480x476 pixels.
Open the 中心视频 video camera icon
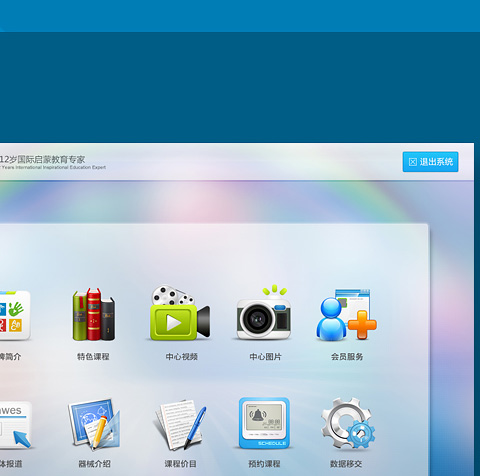pyautogui.click(x=180, y=313)
